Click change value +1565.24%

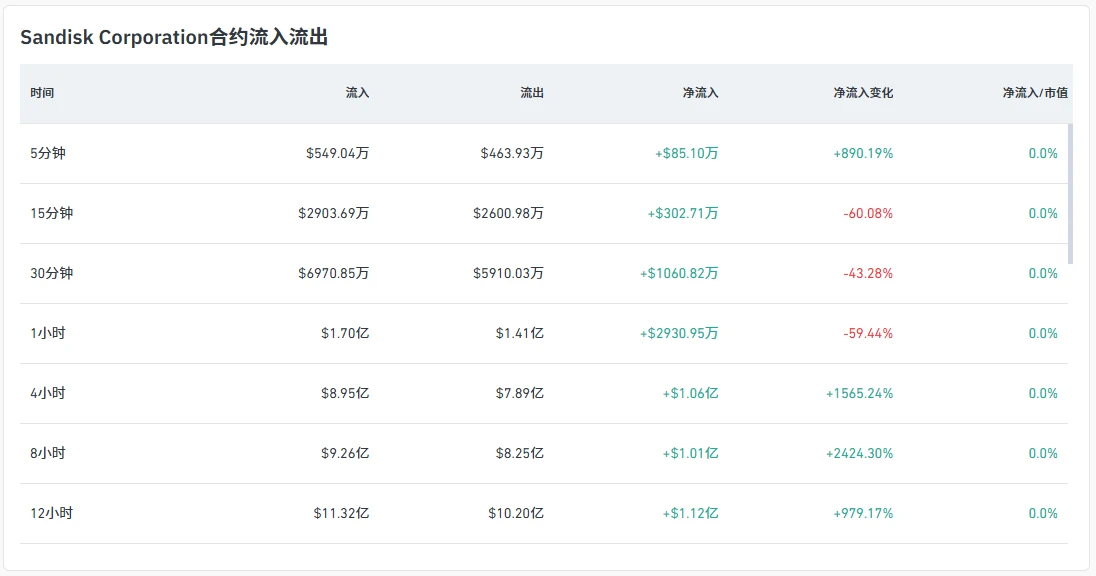[860, 394]
